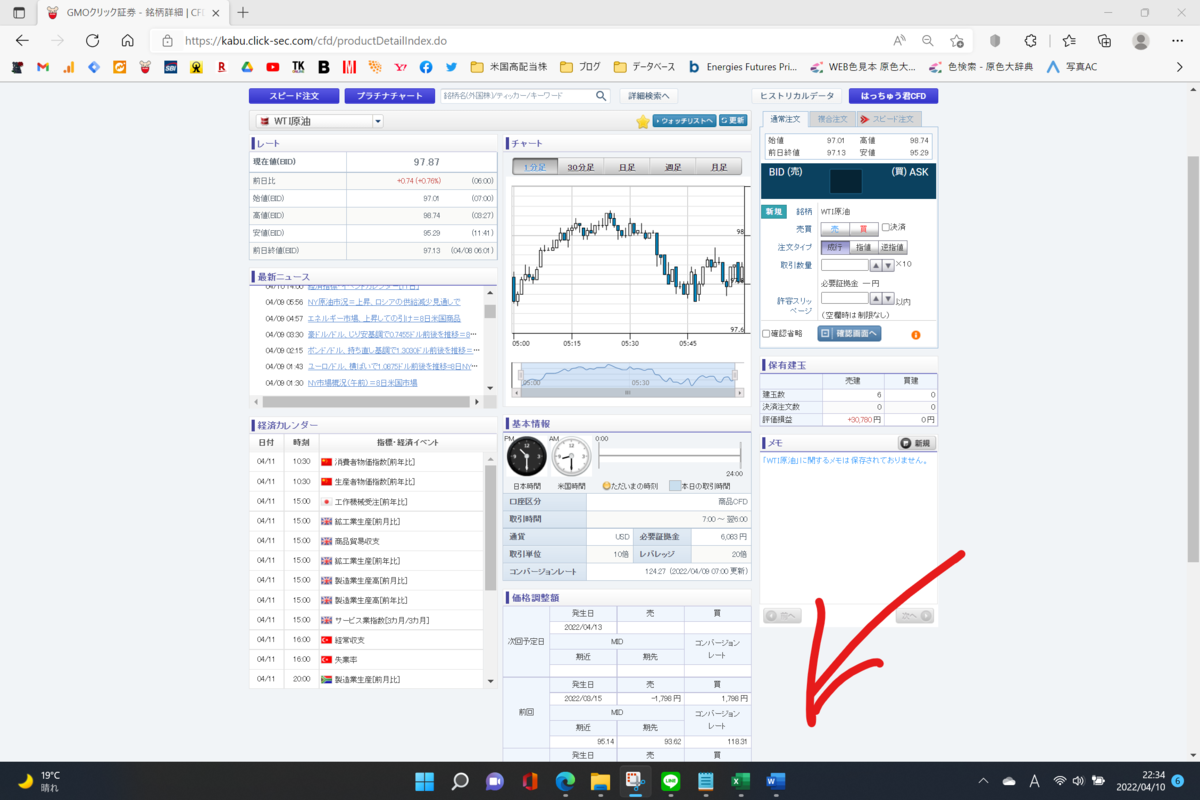Open the Rakuten R bookmark icon
The height and width of the screenshot is (800, 1200).
[x=221, y=68]
